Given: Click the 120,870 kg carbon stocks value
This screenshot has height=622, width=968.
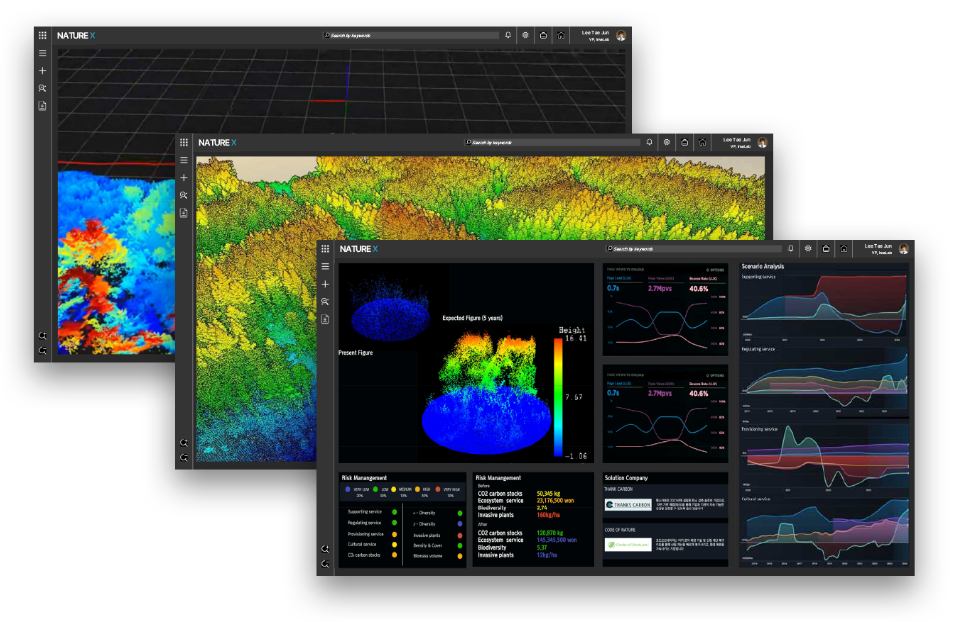Looking at the screenshot, I should [x=549, y=533].
